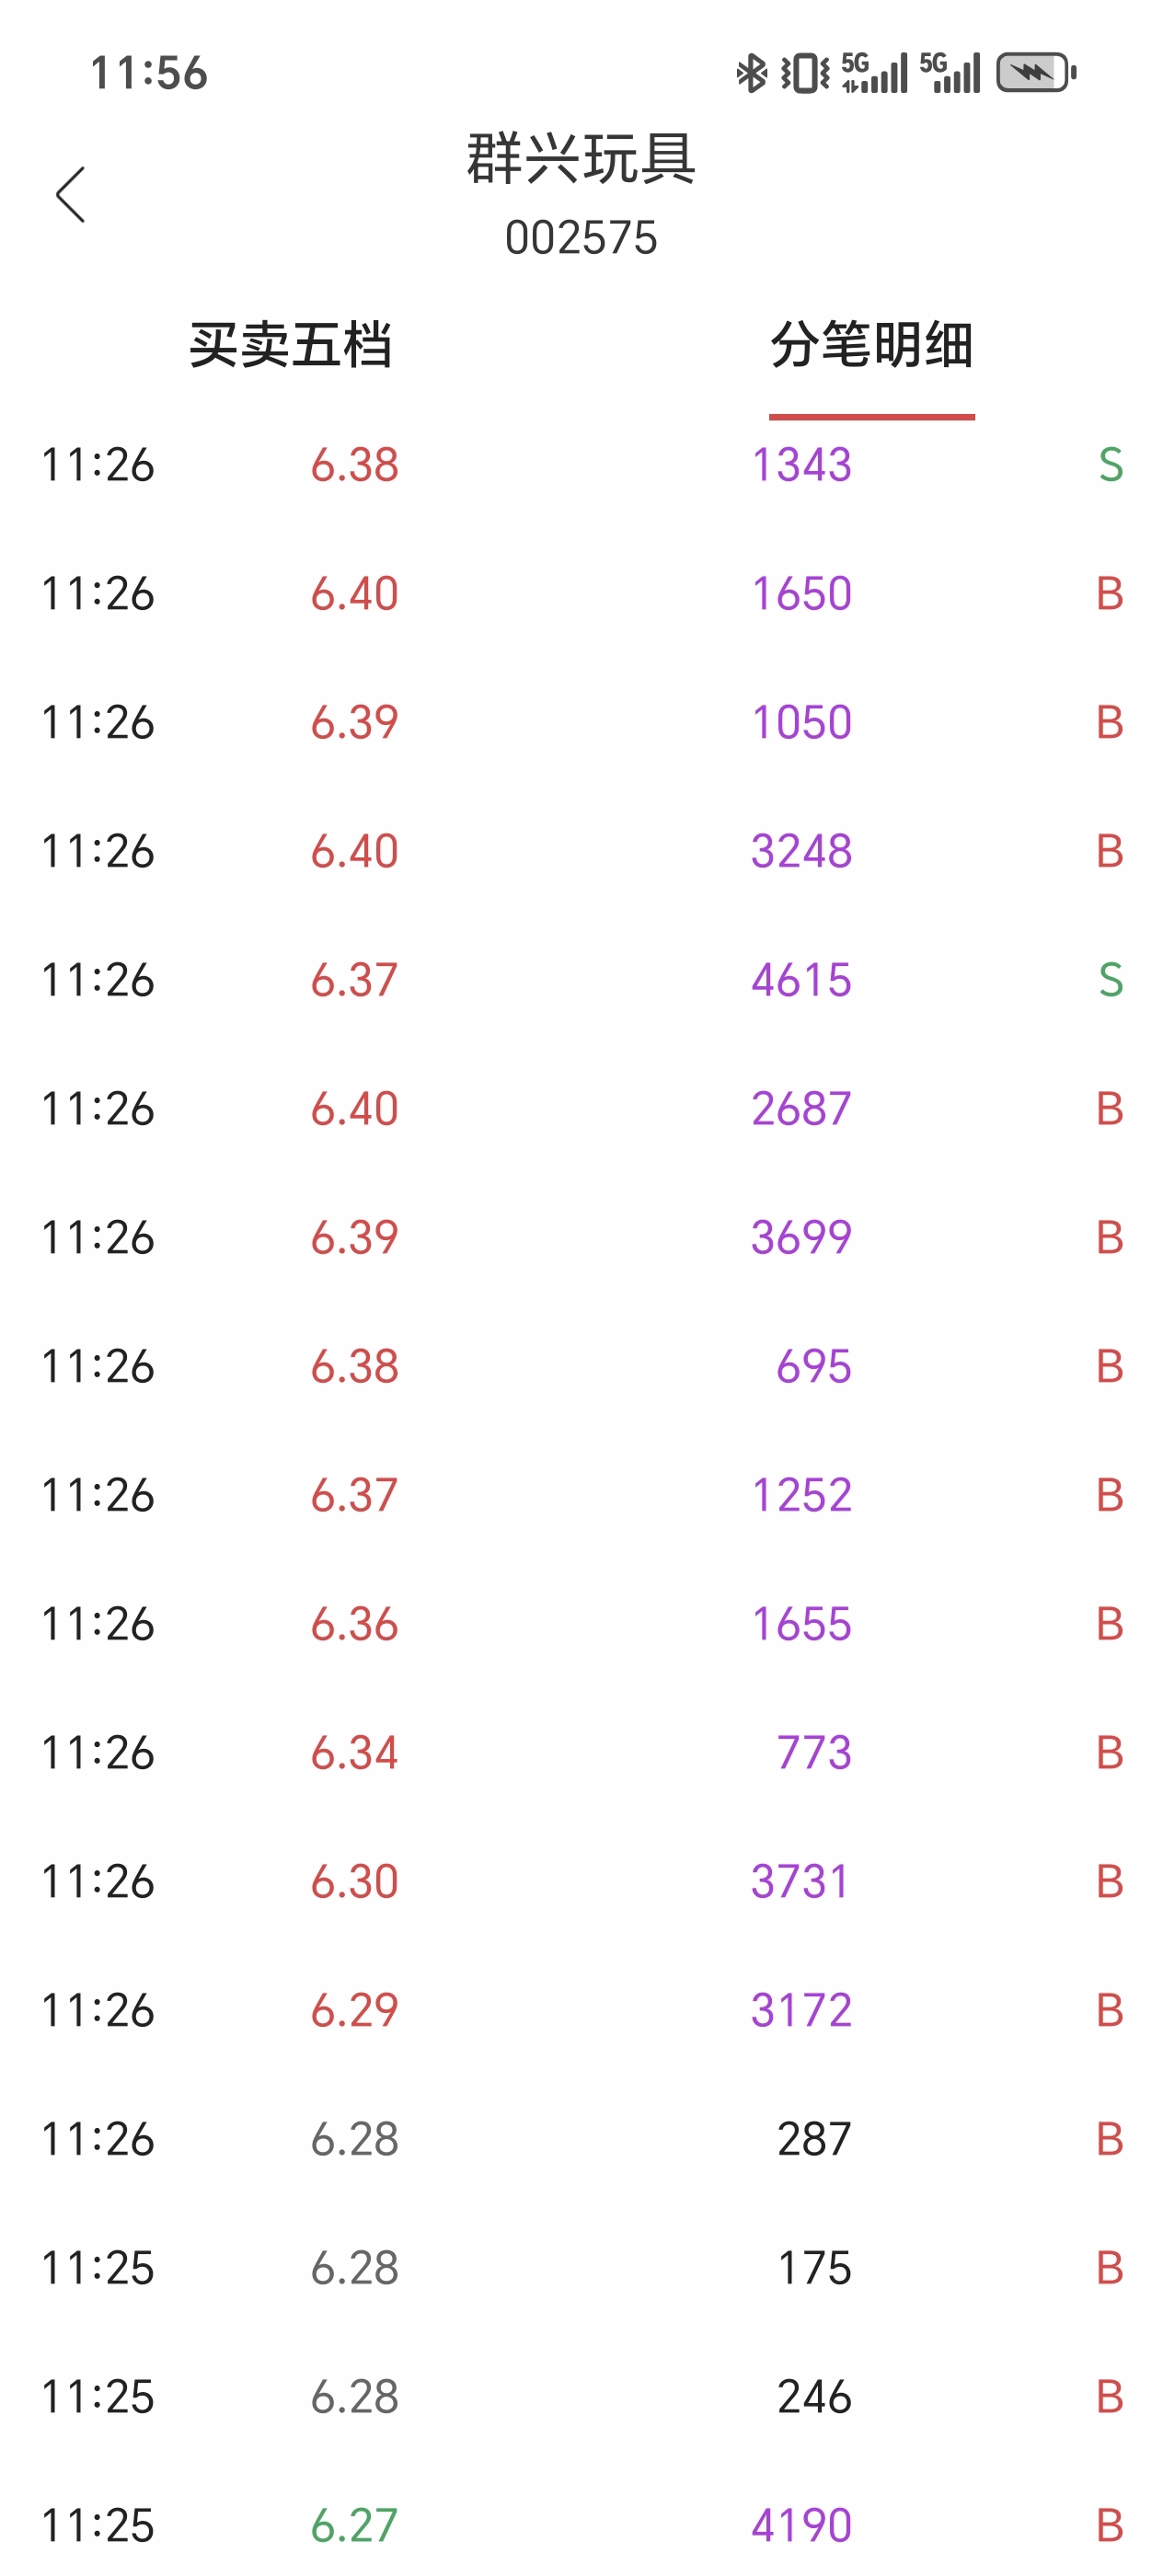Tap the first 5G signal icon
1163x2576 pixels.
874,73
